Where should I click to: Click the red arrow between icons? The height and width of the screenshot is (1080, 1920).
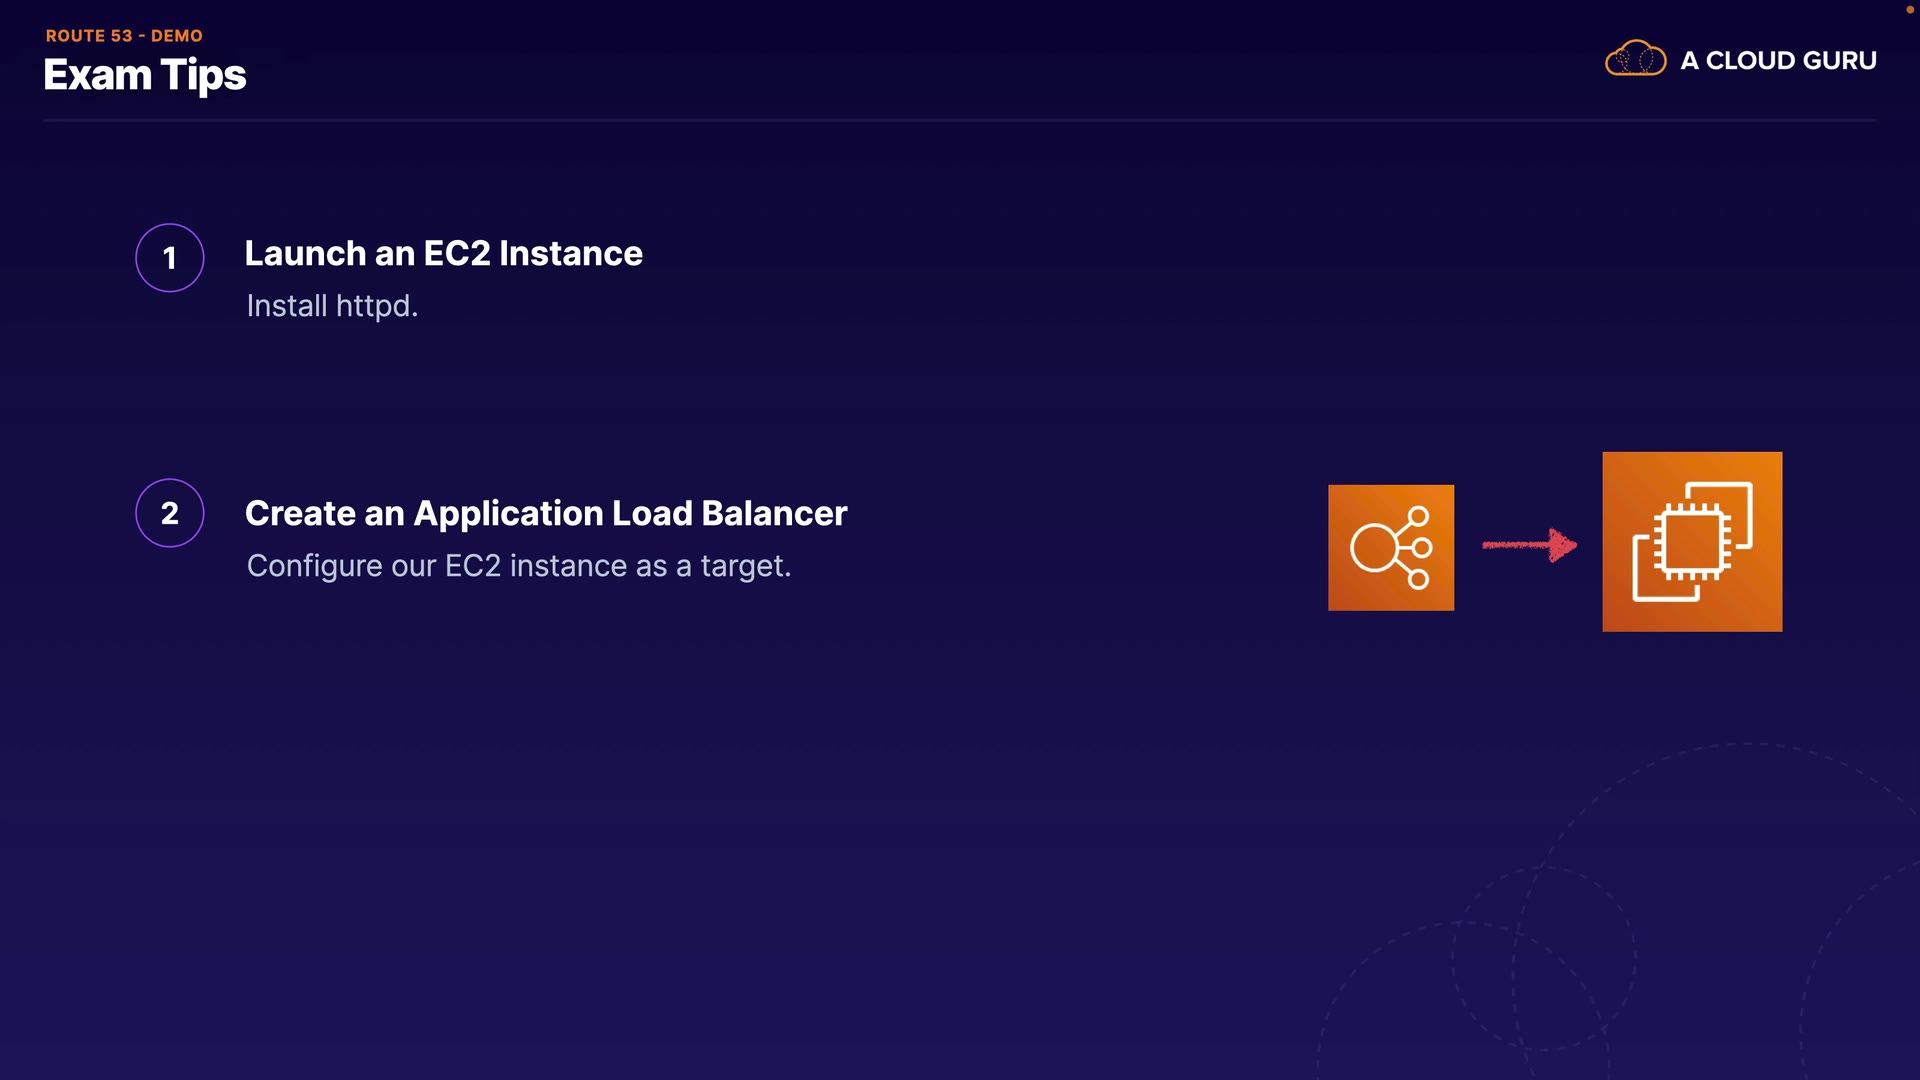pyautogui.click(x=1528, y=545)
